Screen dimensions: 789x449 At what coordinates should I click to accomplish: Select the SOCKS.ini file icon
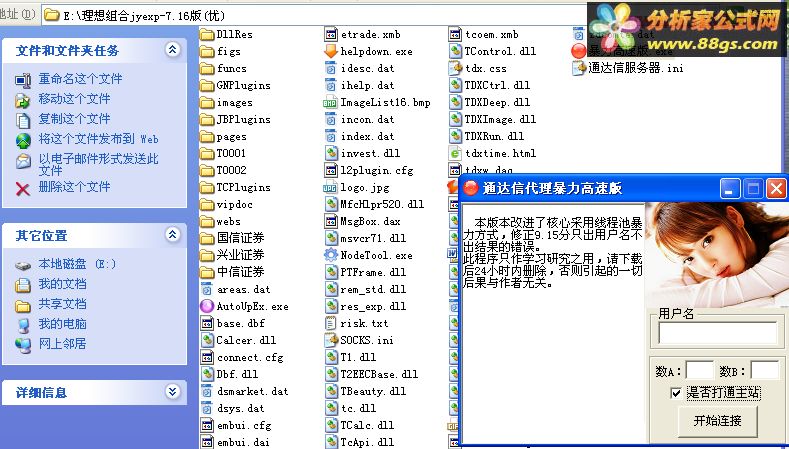tap(331, 340)
